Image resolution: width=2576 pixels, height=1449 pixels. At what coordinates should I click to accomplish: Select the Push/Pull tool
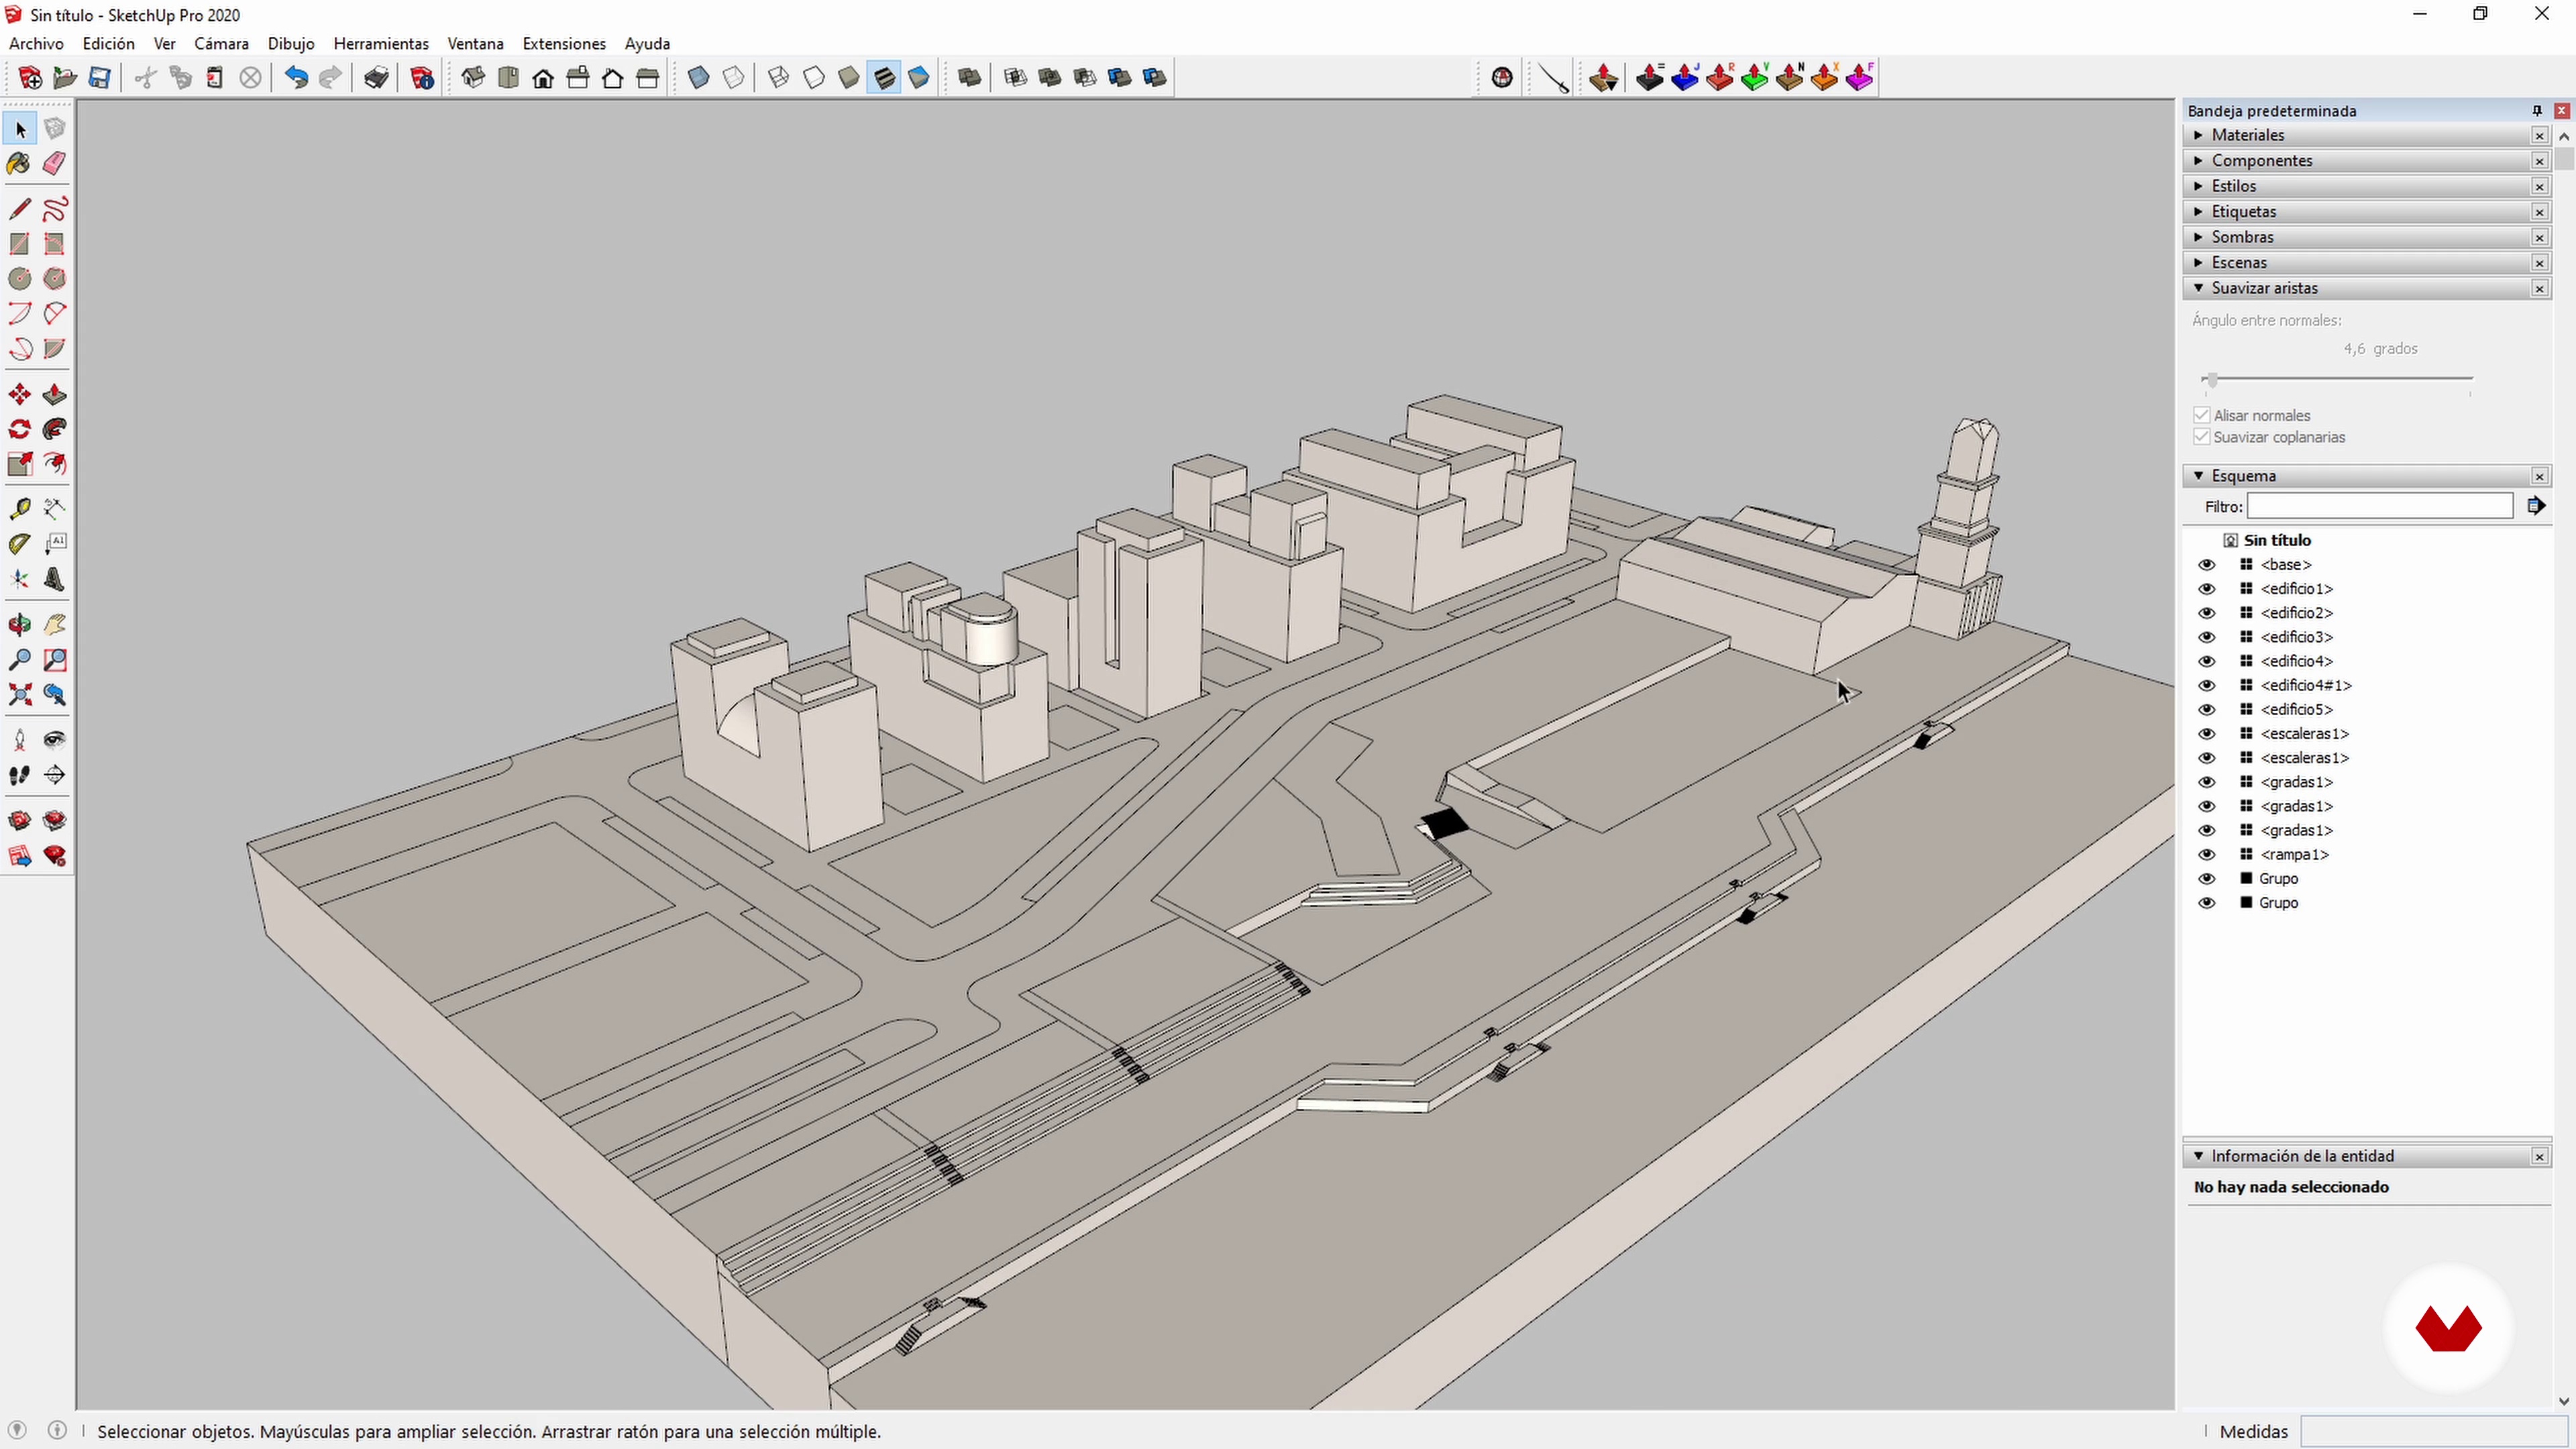54,394
